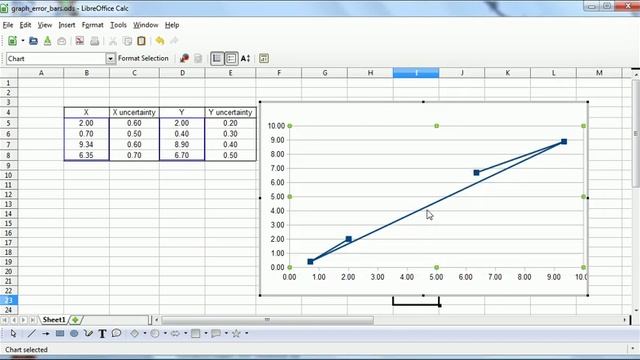Click cell containing 'X uncertainty'
Viewport: 640px width, 360px height.
[134, 112]
